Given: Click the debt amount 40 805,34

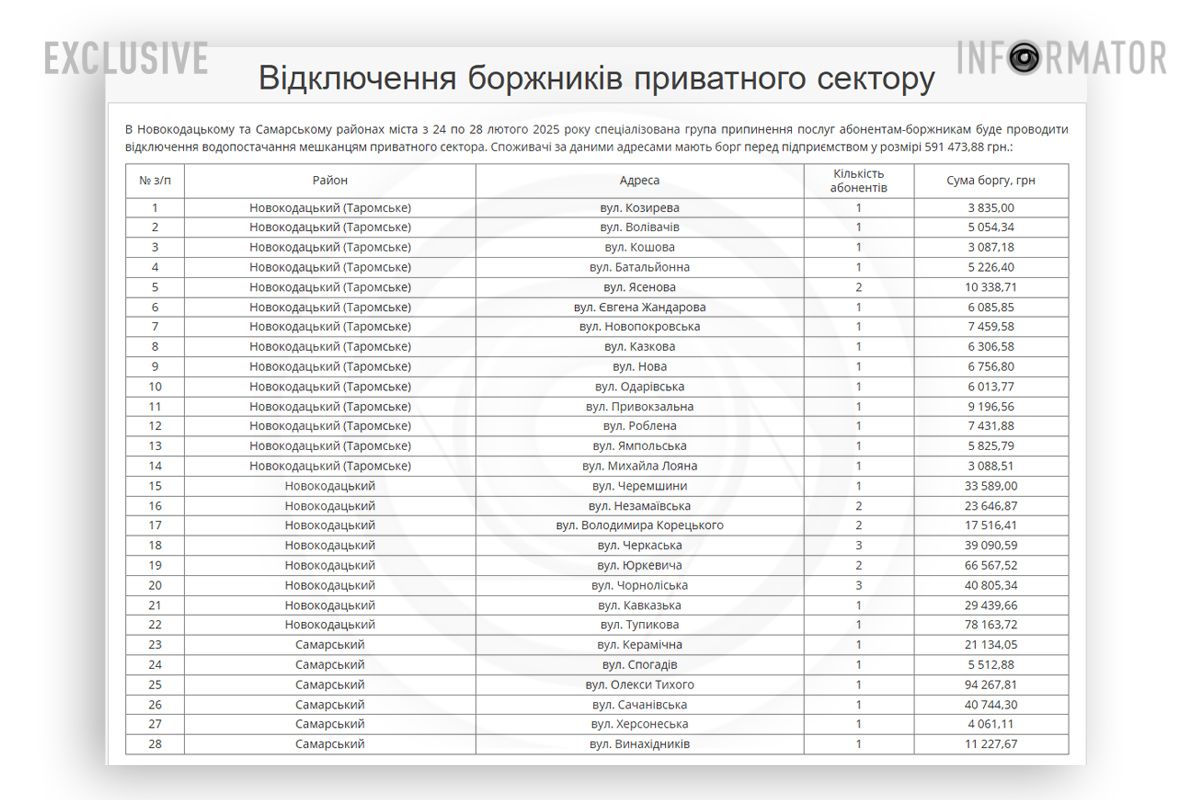Looking at the screenshot, I should coord(989,584).
